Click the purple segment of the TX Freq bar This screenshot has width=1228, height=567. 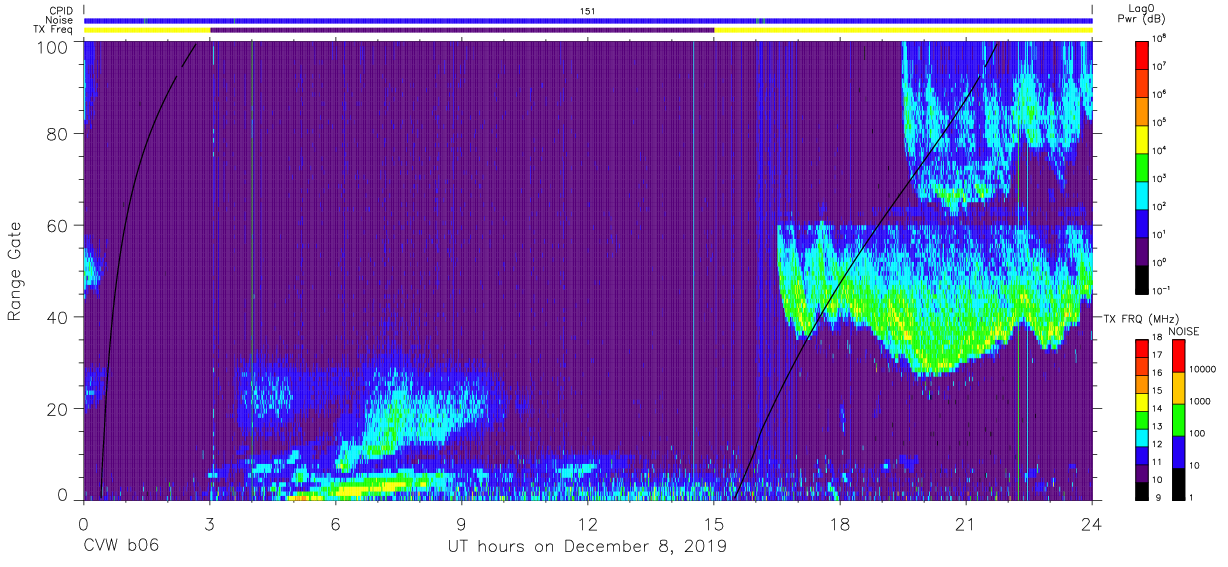click(462, 30)
